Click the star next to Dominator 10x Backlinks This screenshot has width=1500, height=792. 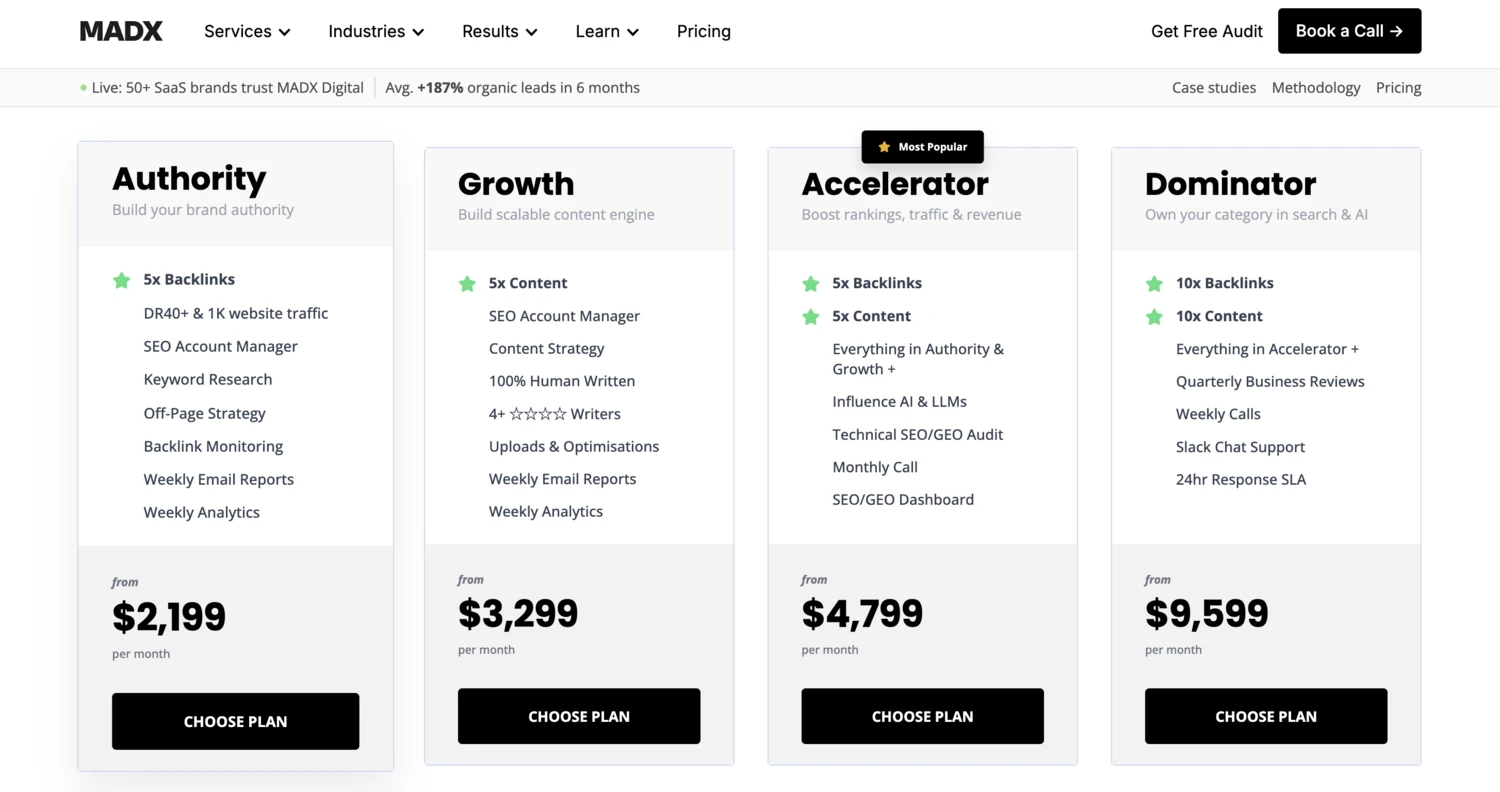pyautogui.click(x=1154, y=284)
